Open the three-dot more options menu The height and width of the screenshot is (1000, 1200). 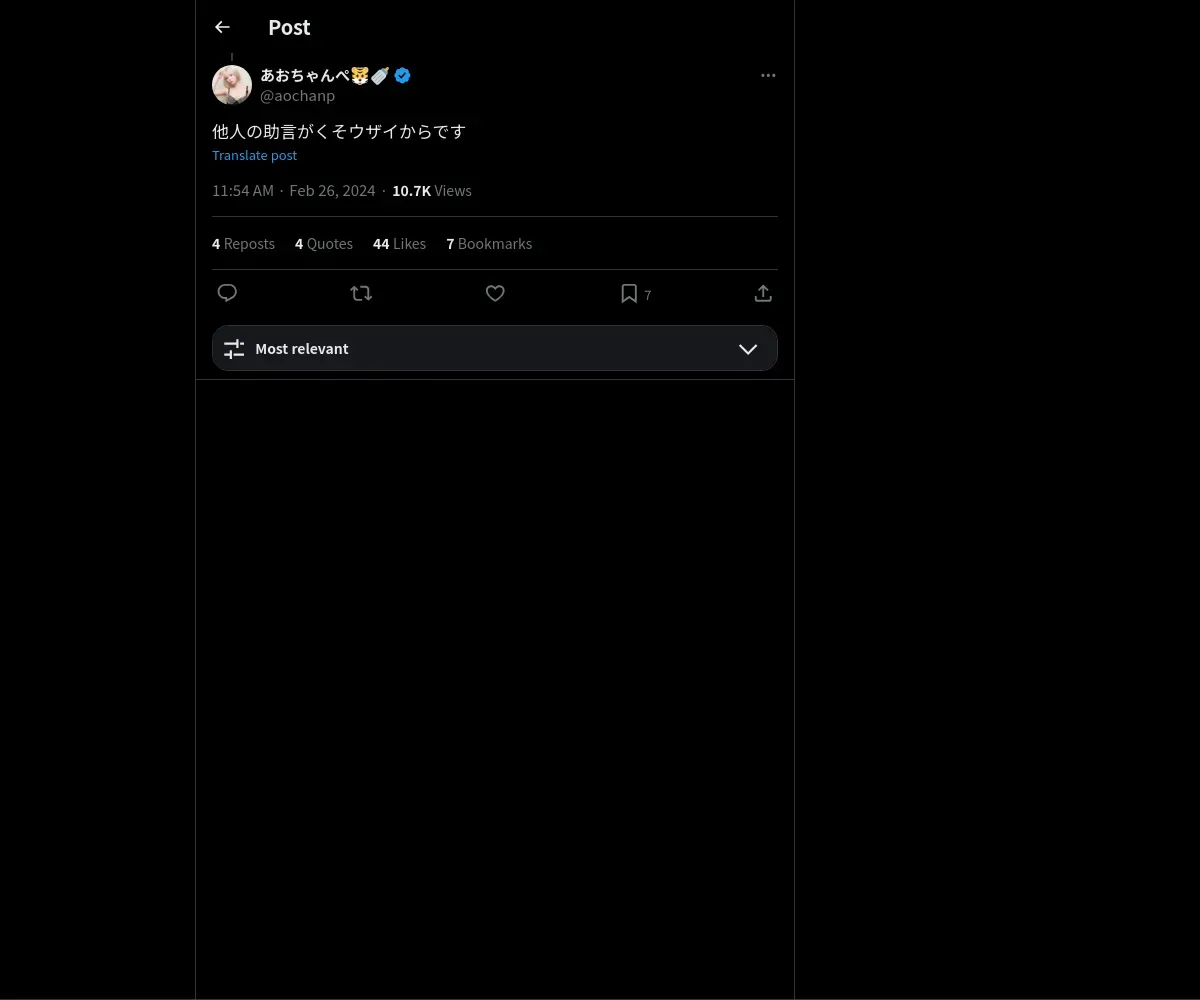point(768,76)
